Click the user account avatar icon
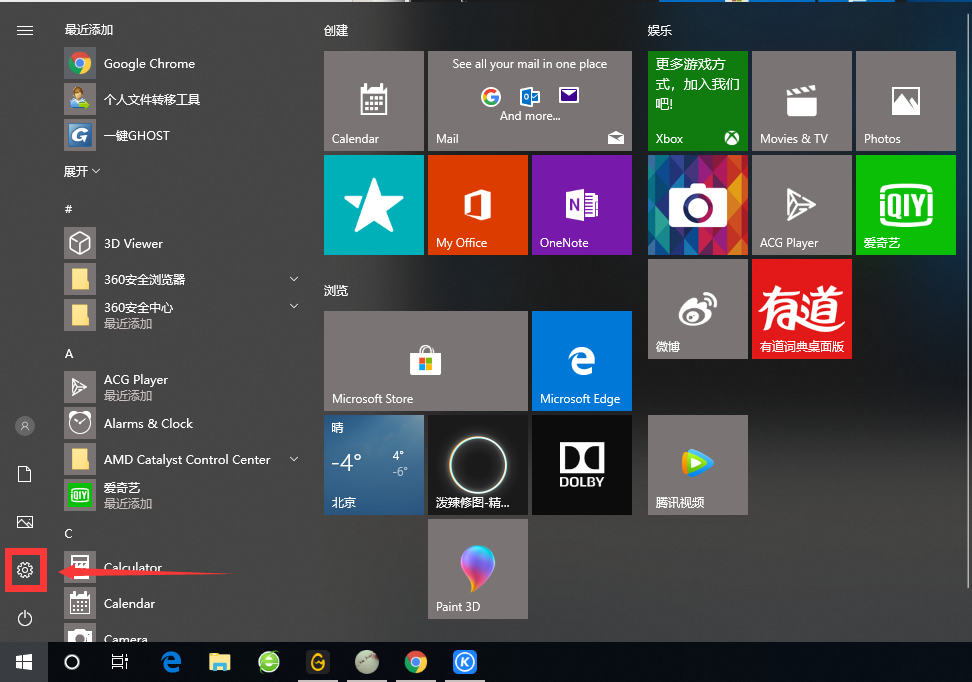972x682 pixels. (x=25, y=426)
